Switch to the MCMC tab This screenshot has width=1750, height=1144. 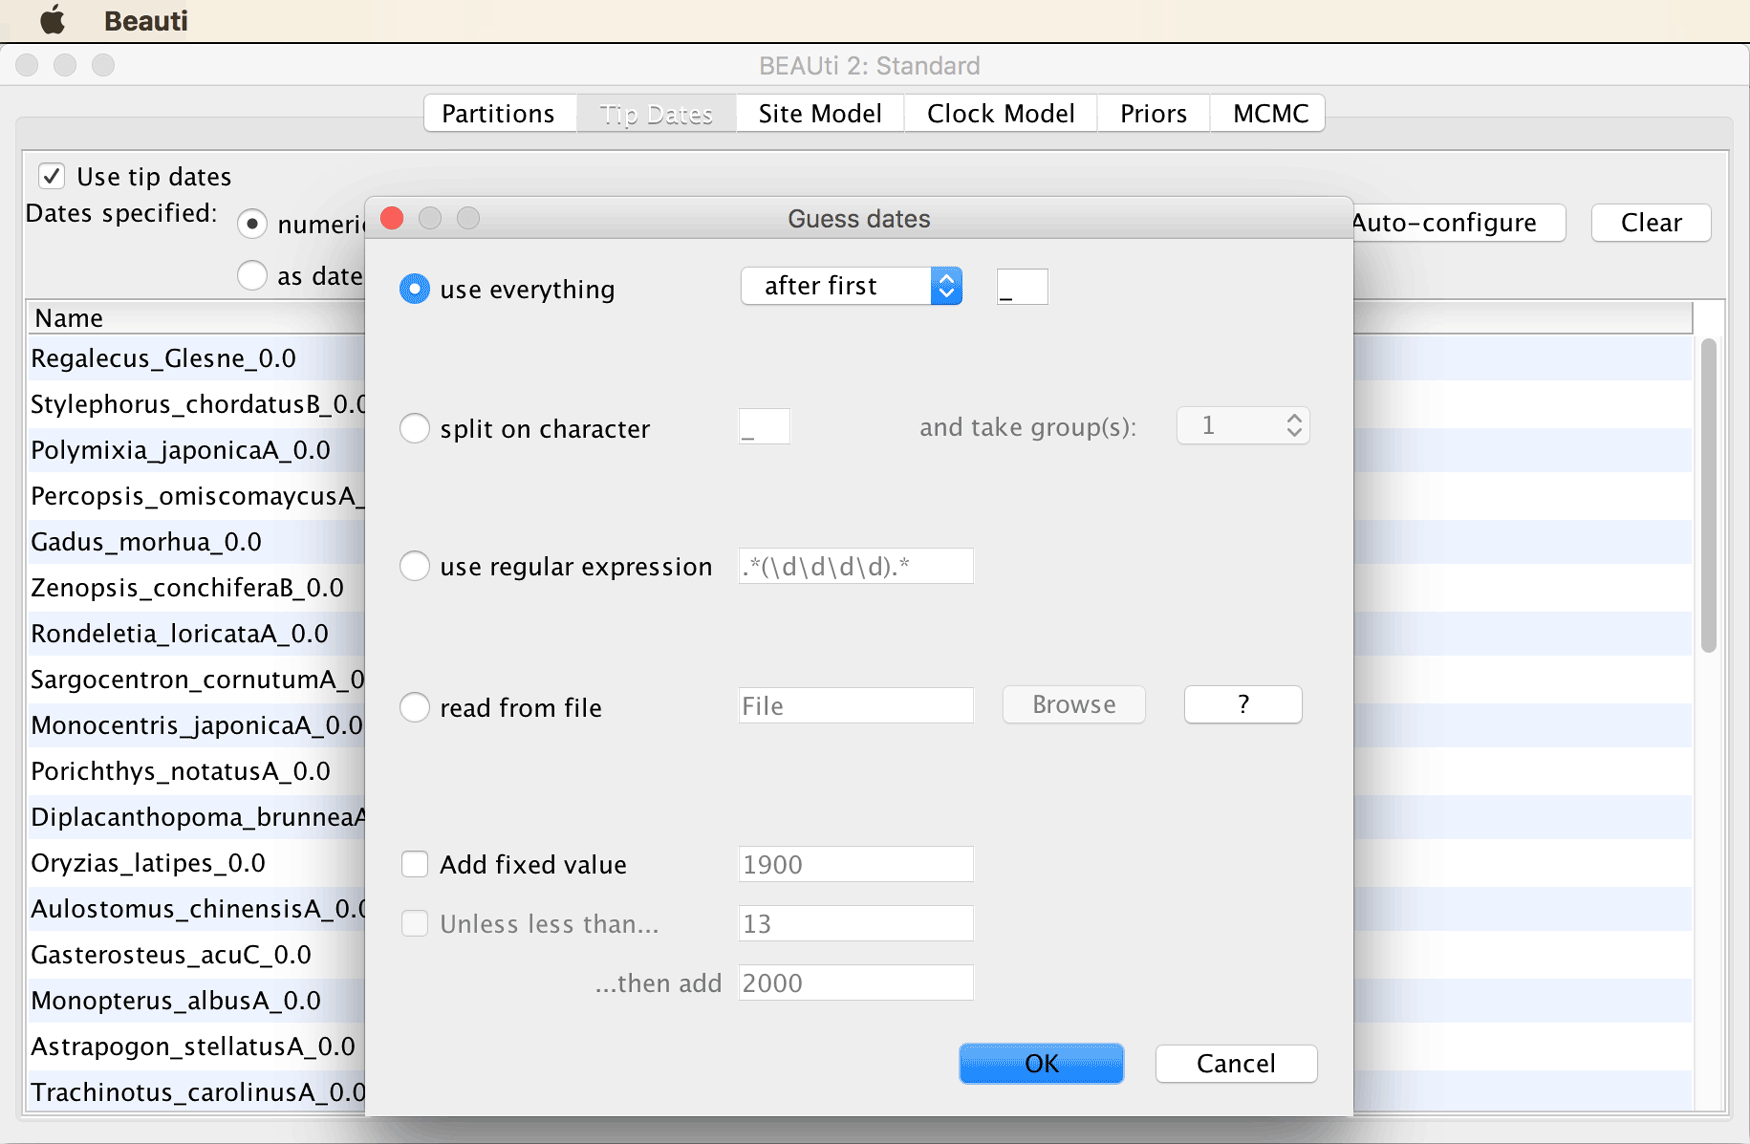point(1269,113)
